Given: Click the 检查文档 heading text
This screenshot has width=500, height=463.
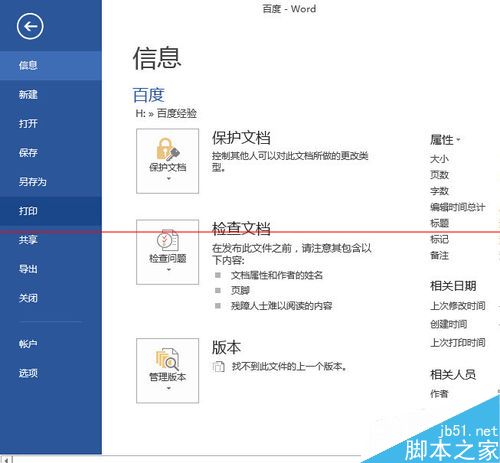Looking at the screenshot, I should [x=241, y=229].
